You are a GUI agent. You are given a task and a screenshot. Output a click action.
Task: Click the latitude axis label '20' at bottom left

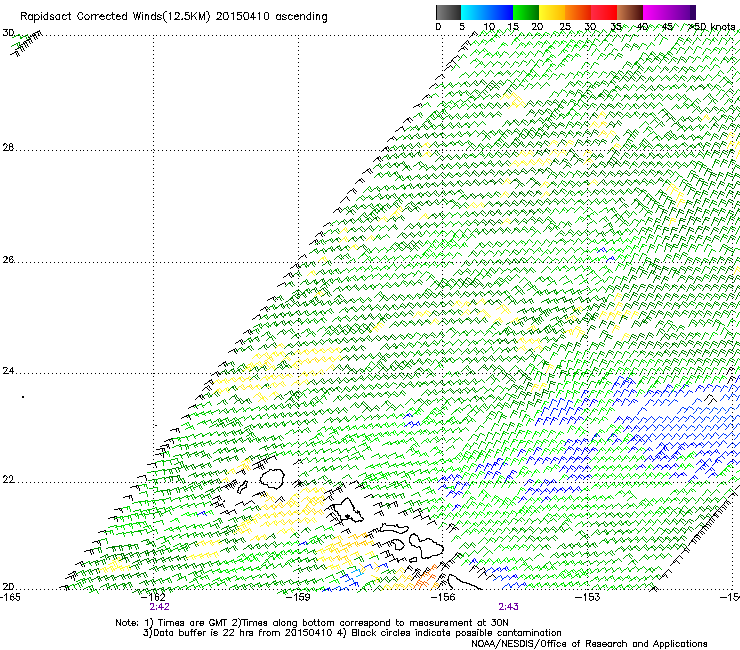click(8, 587)
